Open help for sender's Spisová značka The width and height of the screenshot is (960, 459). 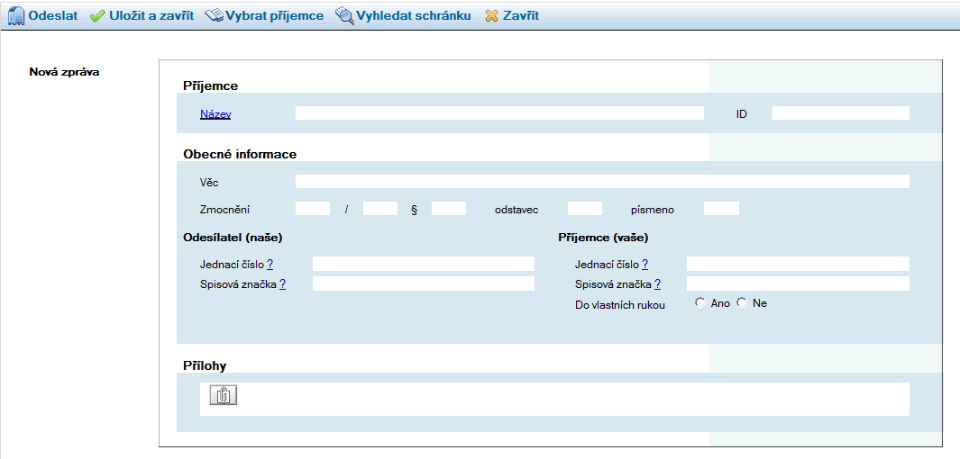tap(283, 284)
